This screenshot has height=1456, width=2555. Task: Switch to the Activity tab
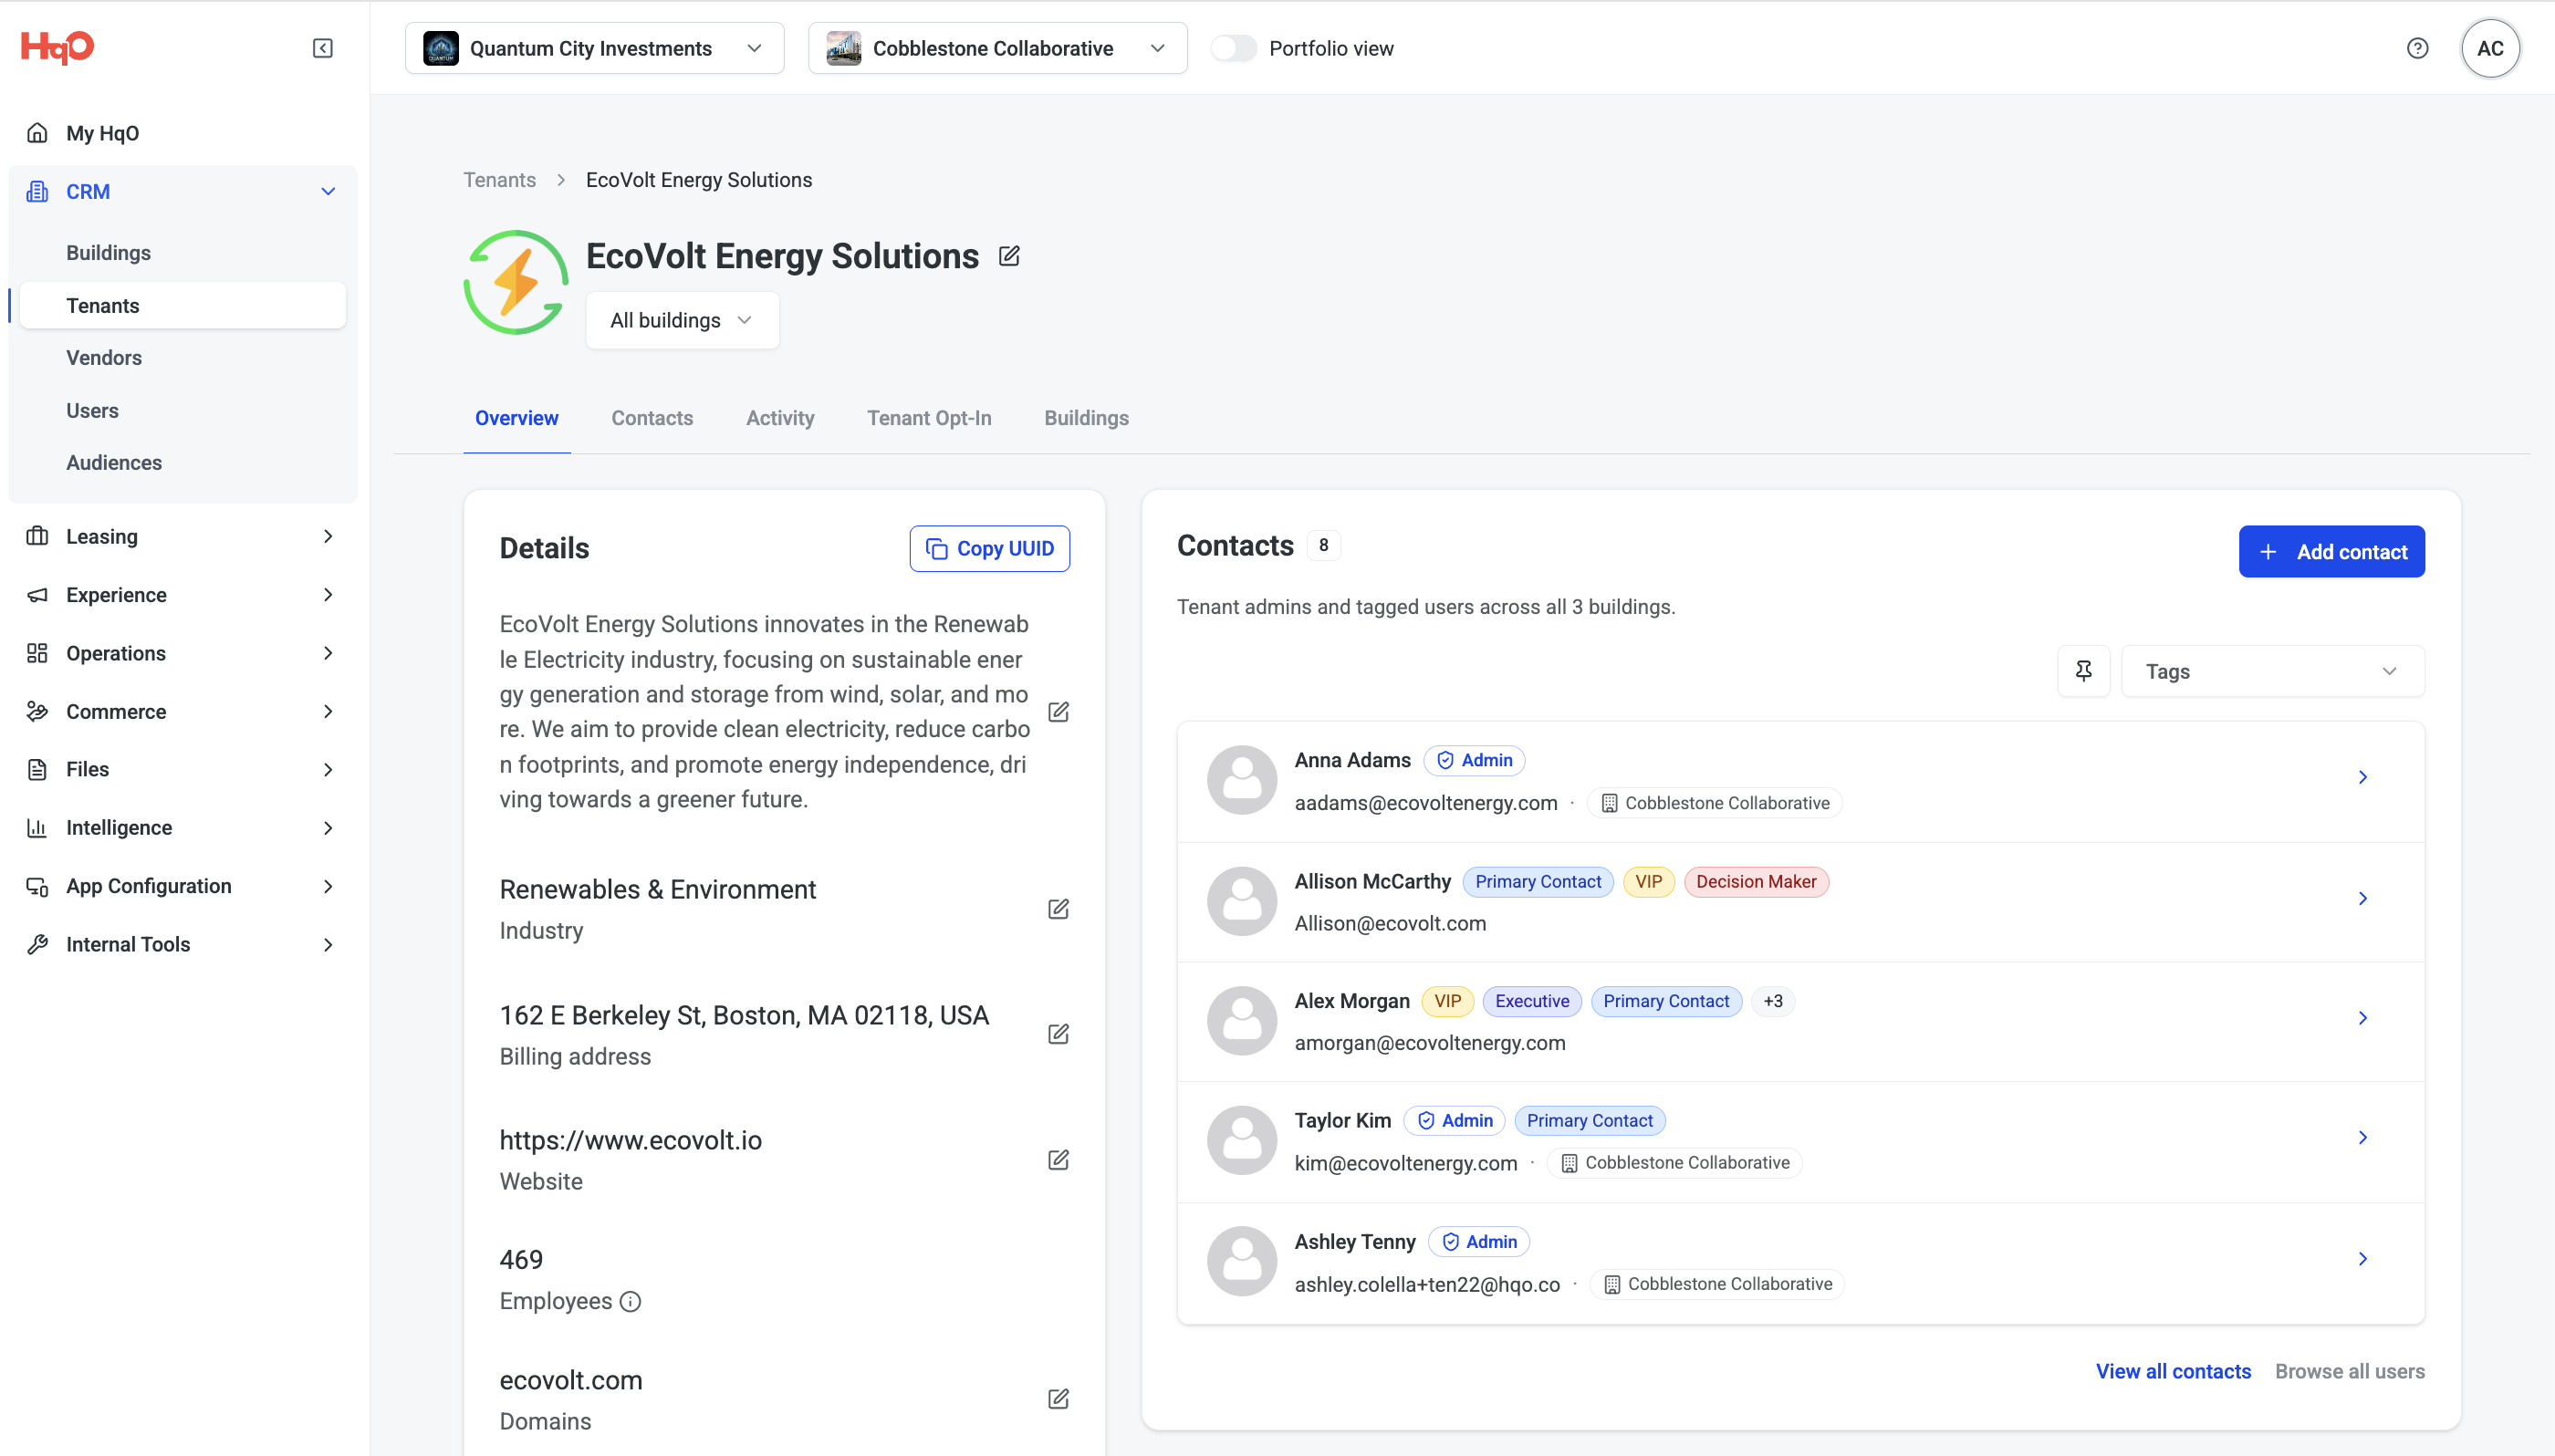click(780, 418)
